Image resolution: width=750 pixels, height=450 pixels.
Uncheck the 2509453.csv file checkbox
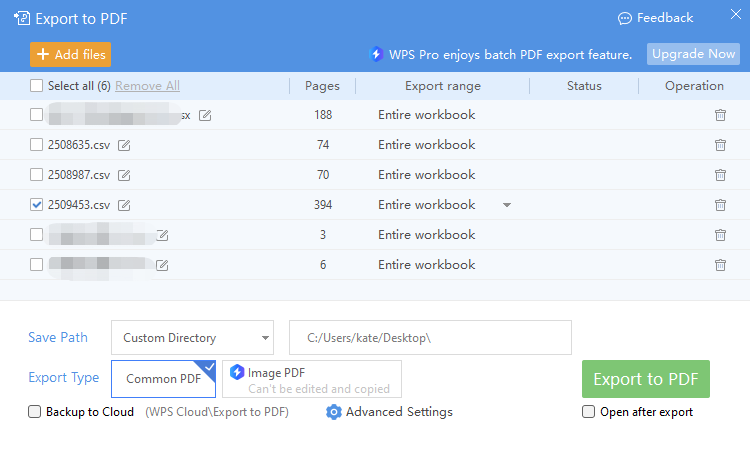pyautogui.click(x=36, y=205)
